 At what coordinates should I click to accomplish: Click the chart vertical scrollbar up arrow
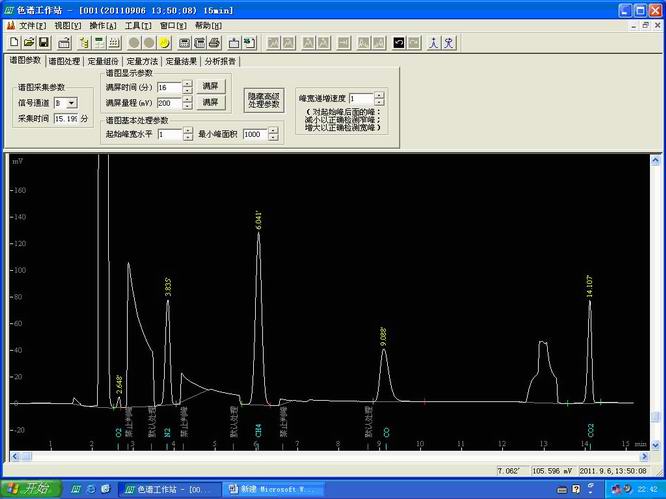click(x=655, y=161)
